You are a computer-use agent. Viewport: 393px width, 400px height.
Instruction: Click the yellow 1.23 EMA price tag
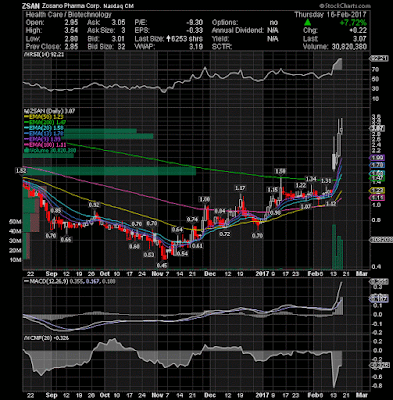tap(377, 190)
